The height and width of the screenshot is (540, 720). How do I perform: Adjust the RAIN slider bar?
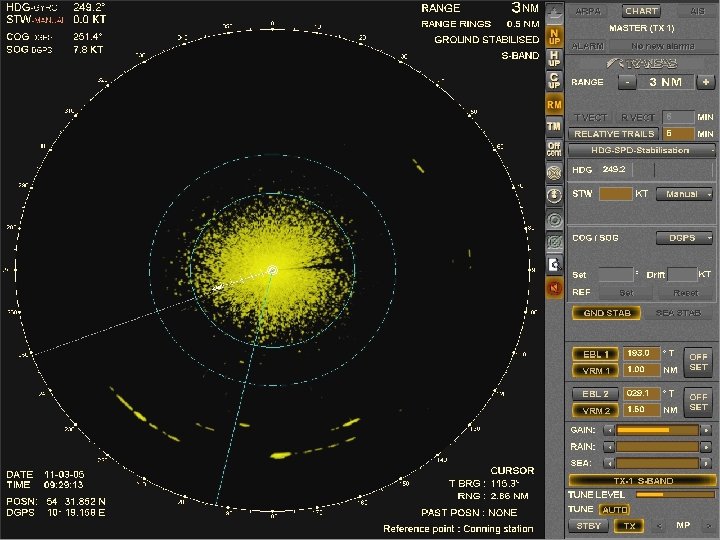tap(657, 447)
